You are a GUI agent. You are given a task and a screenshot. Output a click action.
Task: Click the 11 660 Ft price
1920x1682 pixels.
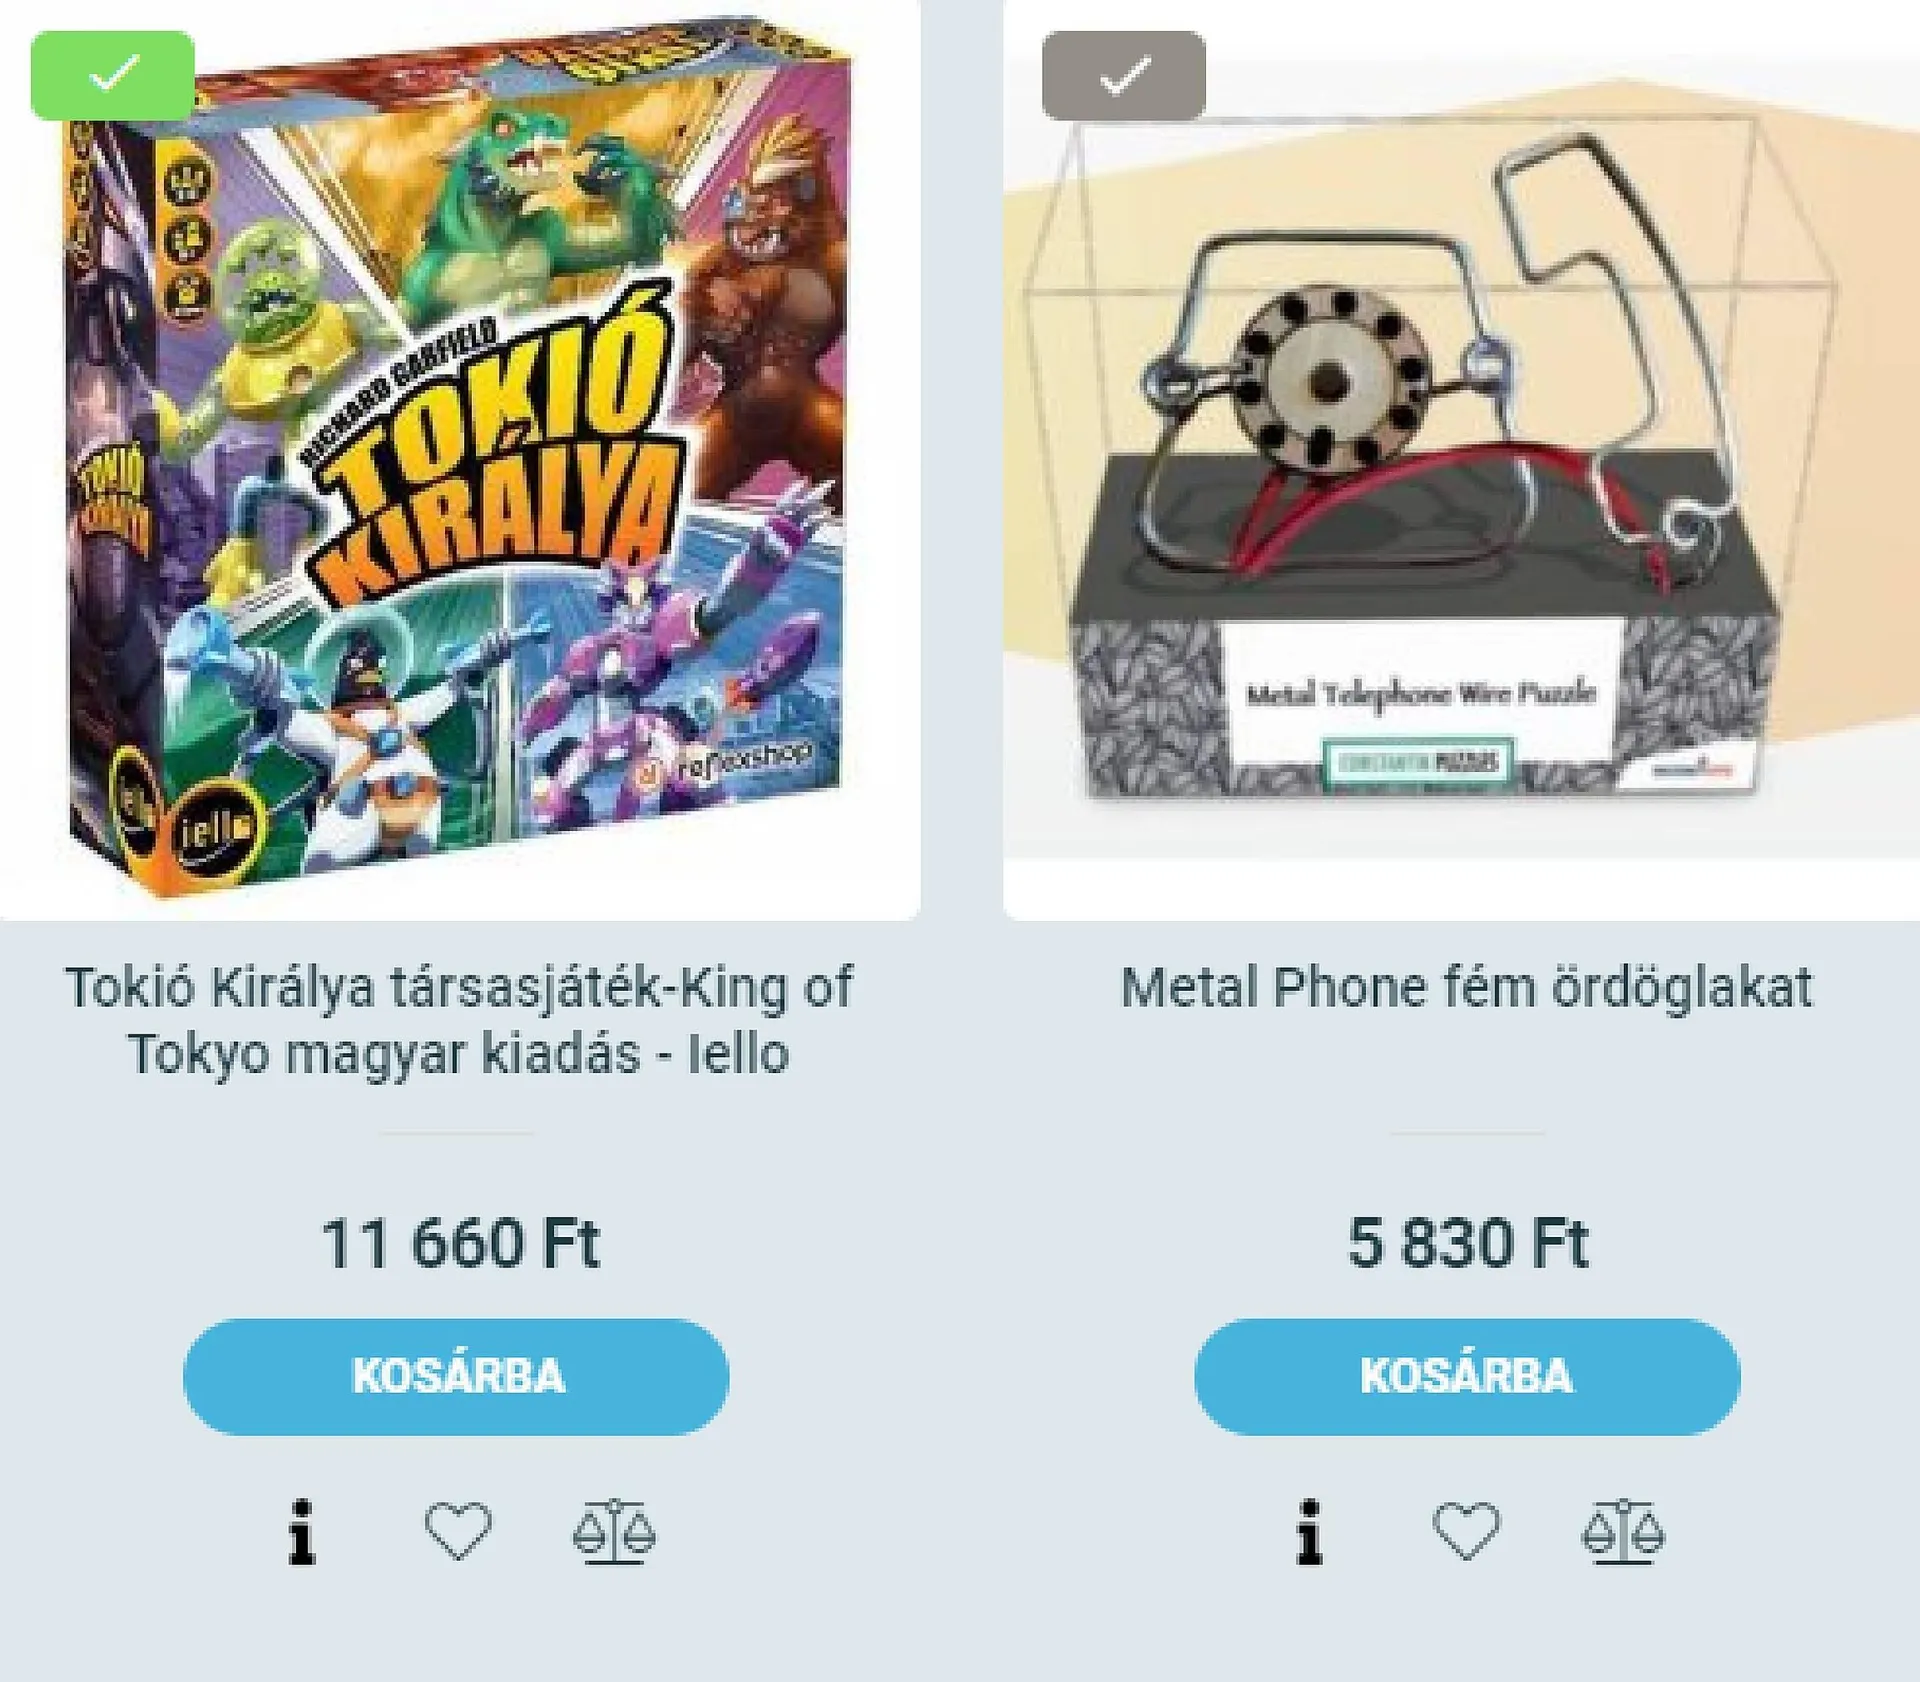[x=459, y=1243]
